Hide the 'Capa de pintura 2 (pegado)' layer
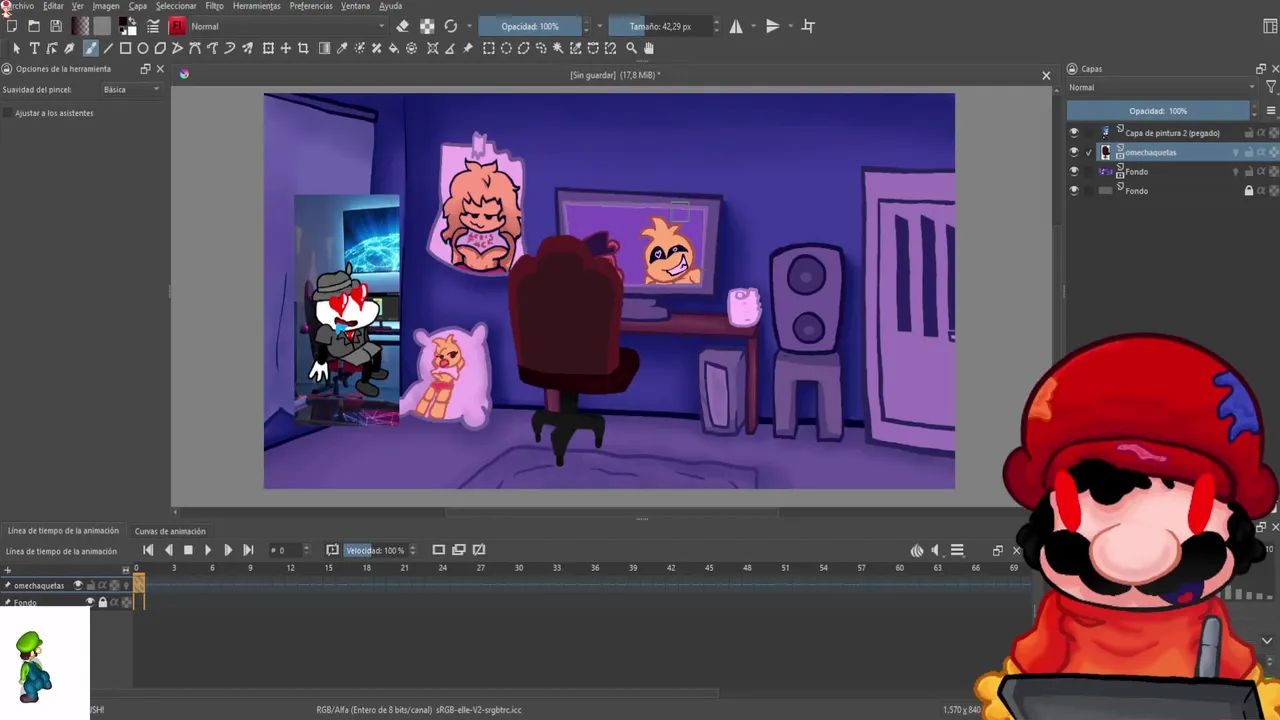This screenshot has width=1280, height=720. (1074, 132)
